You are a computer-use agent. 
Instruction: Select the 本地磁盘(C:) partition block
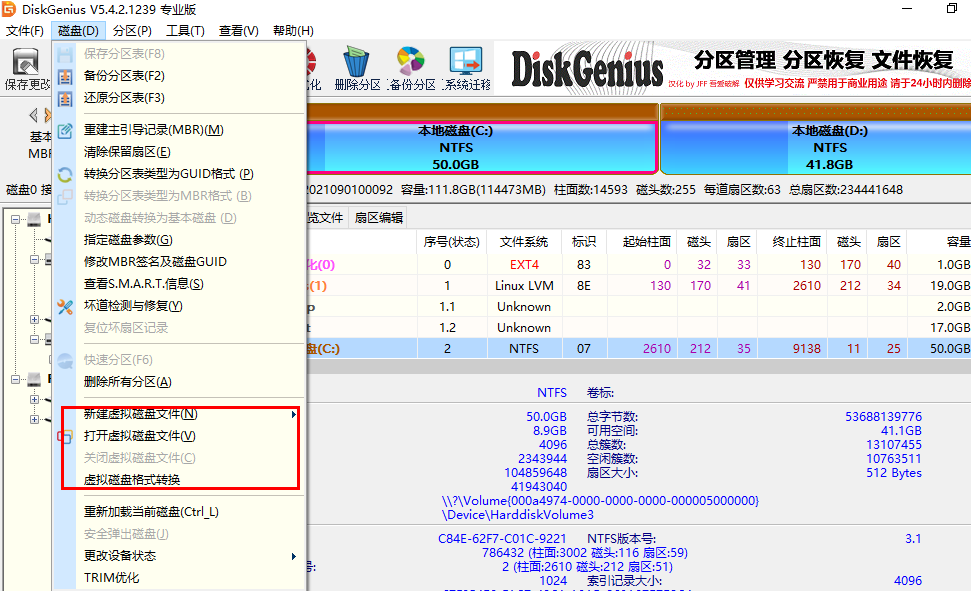[x=482, y=147]
